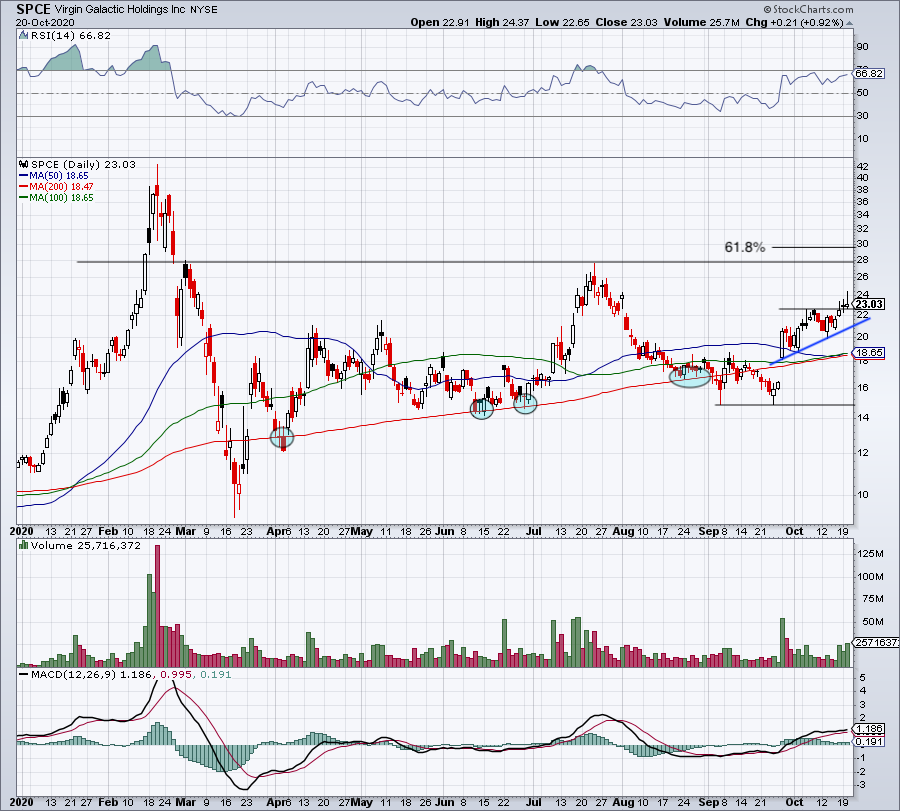Viewport: 900px width, 811px height.
Task: Click the volume bars icon before Volume 25,716,372
Action: coord(24,545)
